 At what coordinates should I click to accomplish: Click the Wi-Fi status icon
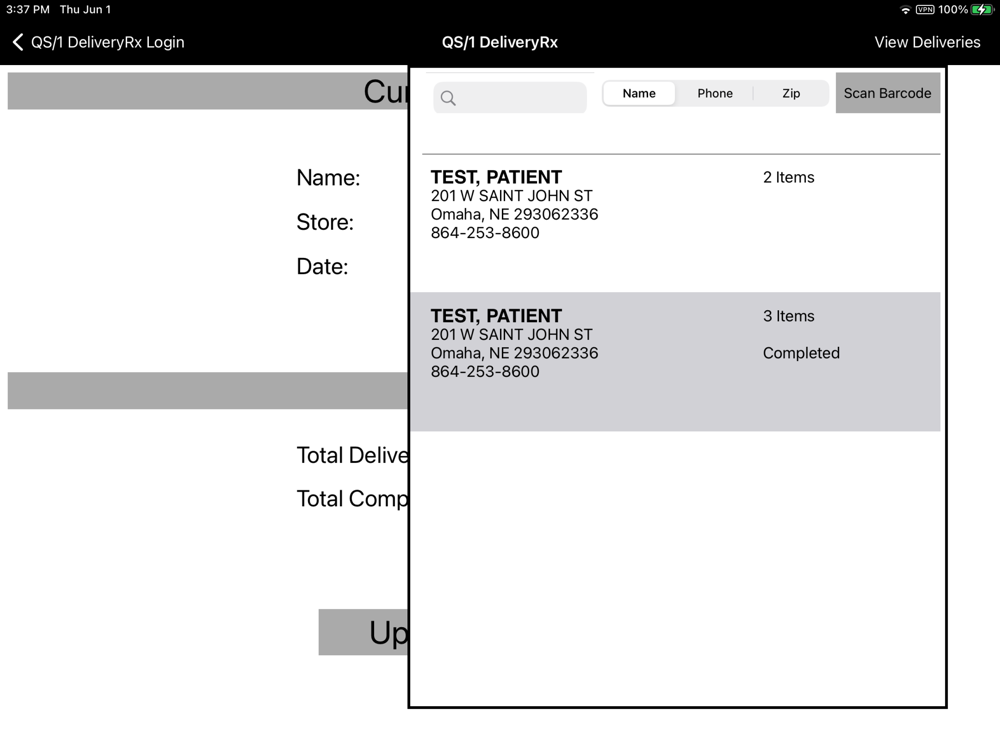[x=905, y=10]
